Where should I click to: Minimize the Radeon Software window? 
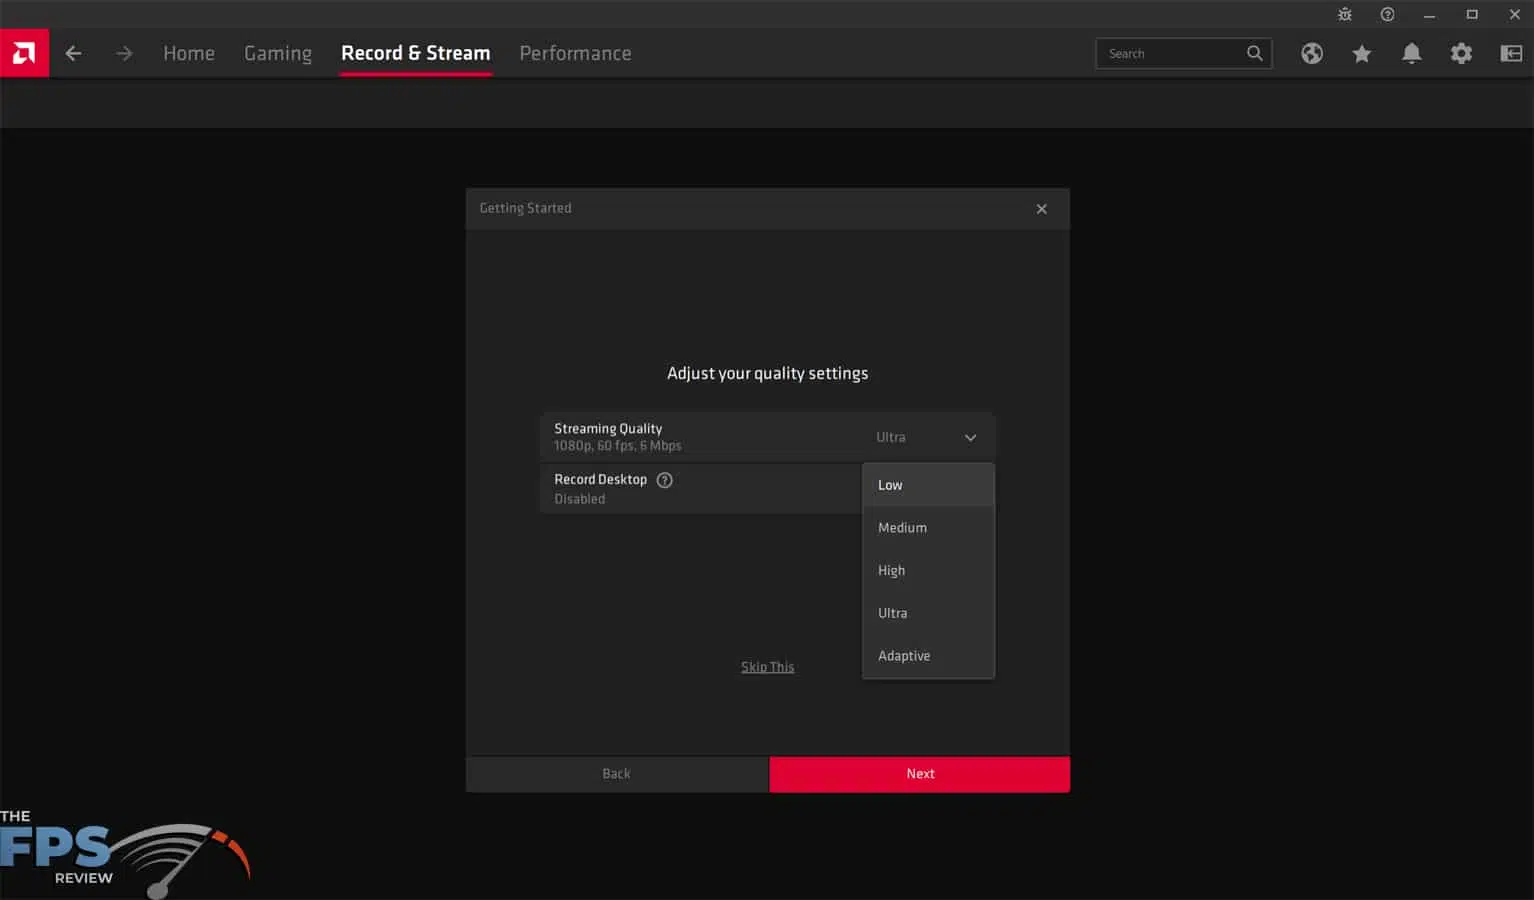coord(1429,14)
